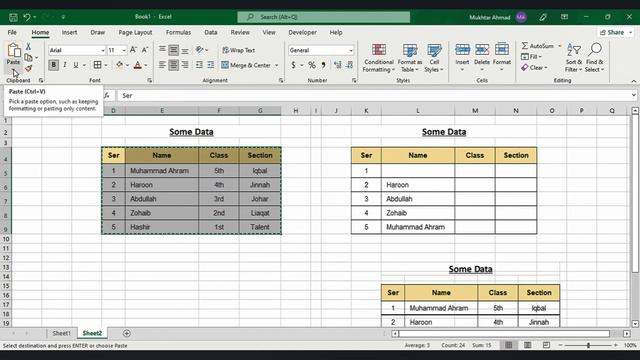The height and width of the screenshot is (360, 640).
Task: Apply Comma Style
Action: [323, 65]
